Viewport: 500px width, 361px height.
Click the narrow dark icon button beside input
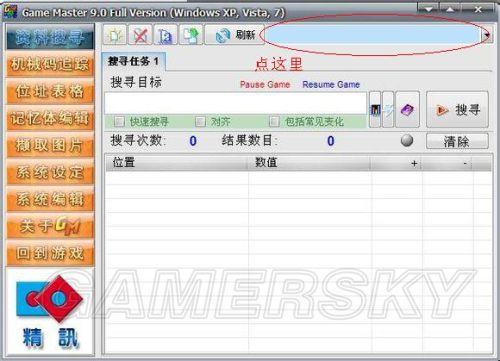[375, 110]
